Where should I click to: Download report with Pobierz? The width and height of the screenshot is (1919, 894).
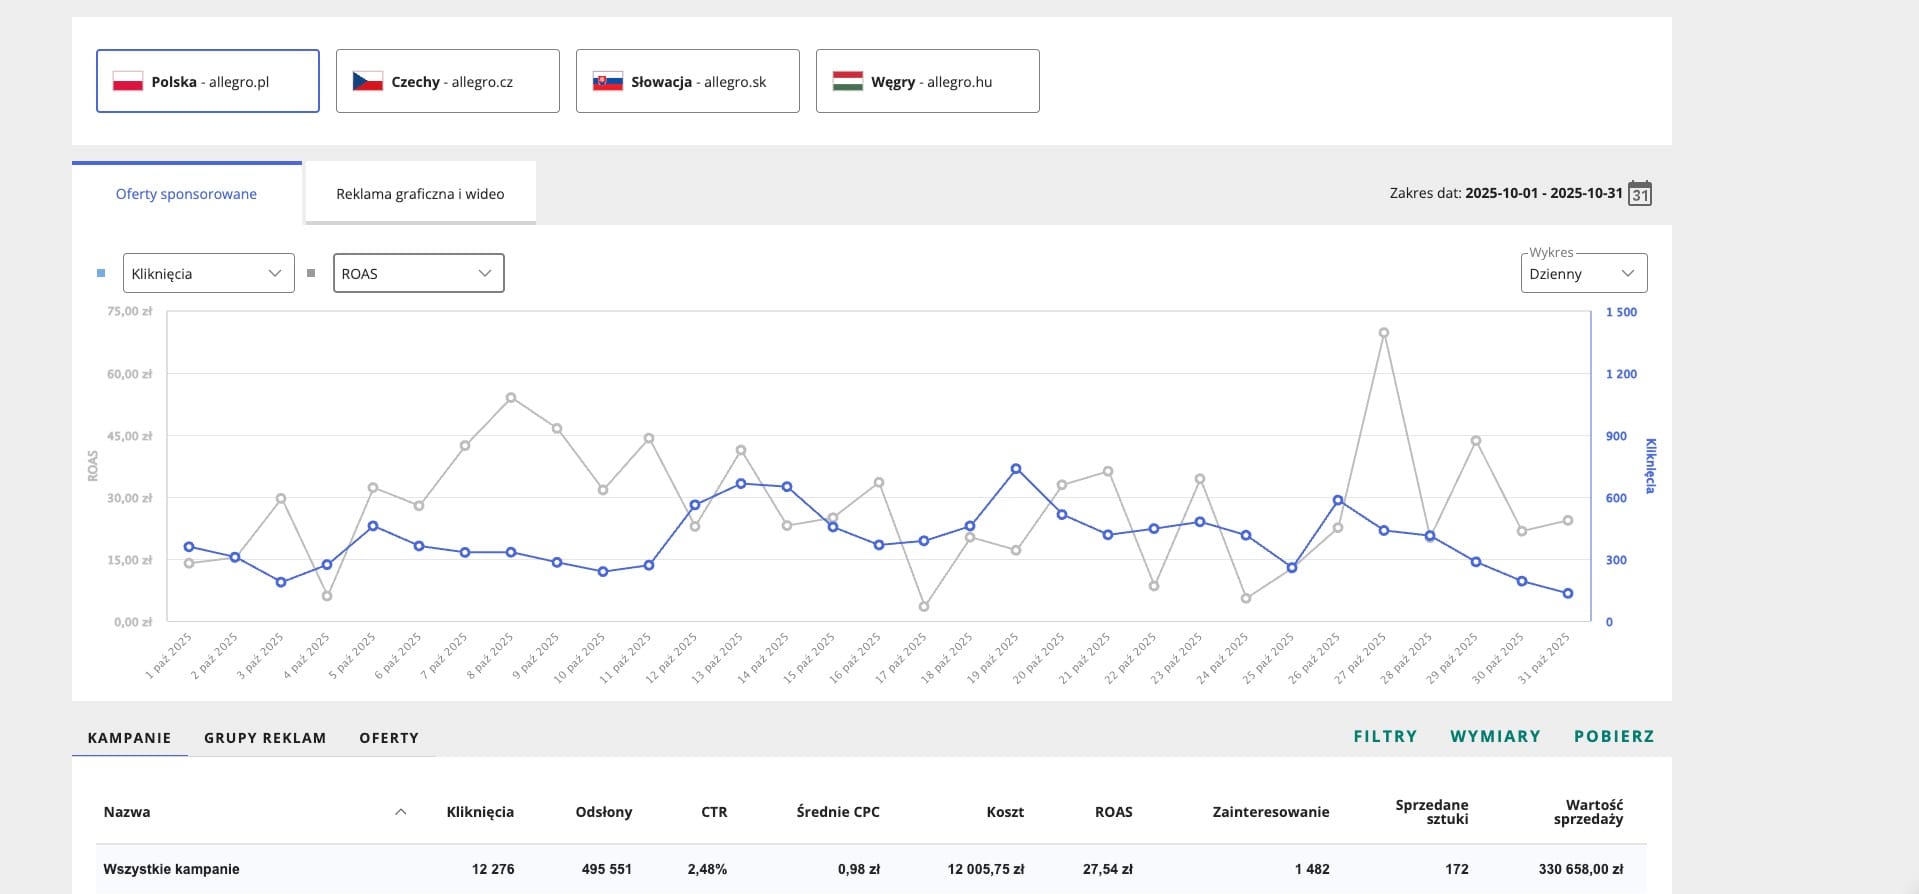(x=1614, y=736)
